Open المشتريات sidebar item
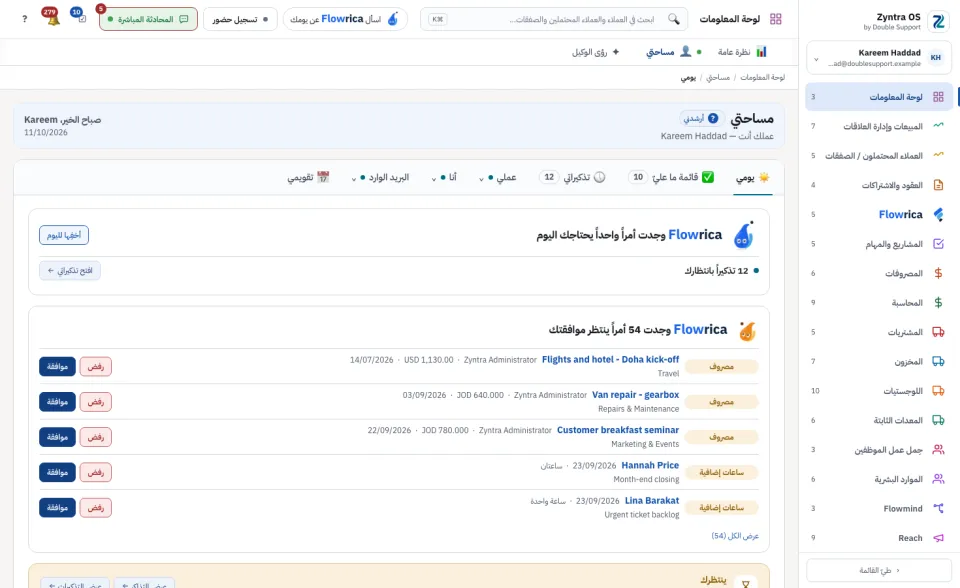The width and height of the screenshot is (960, 588). [x=879, y=332]
